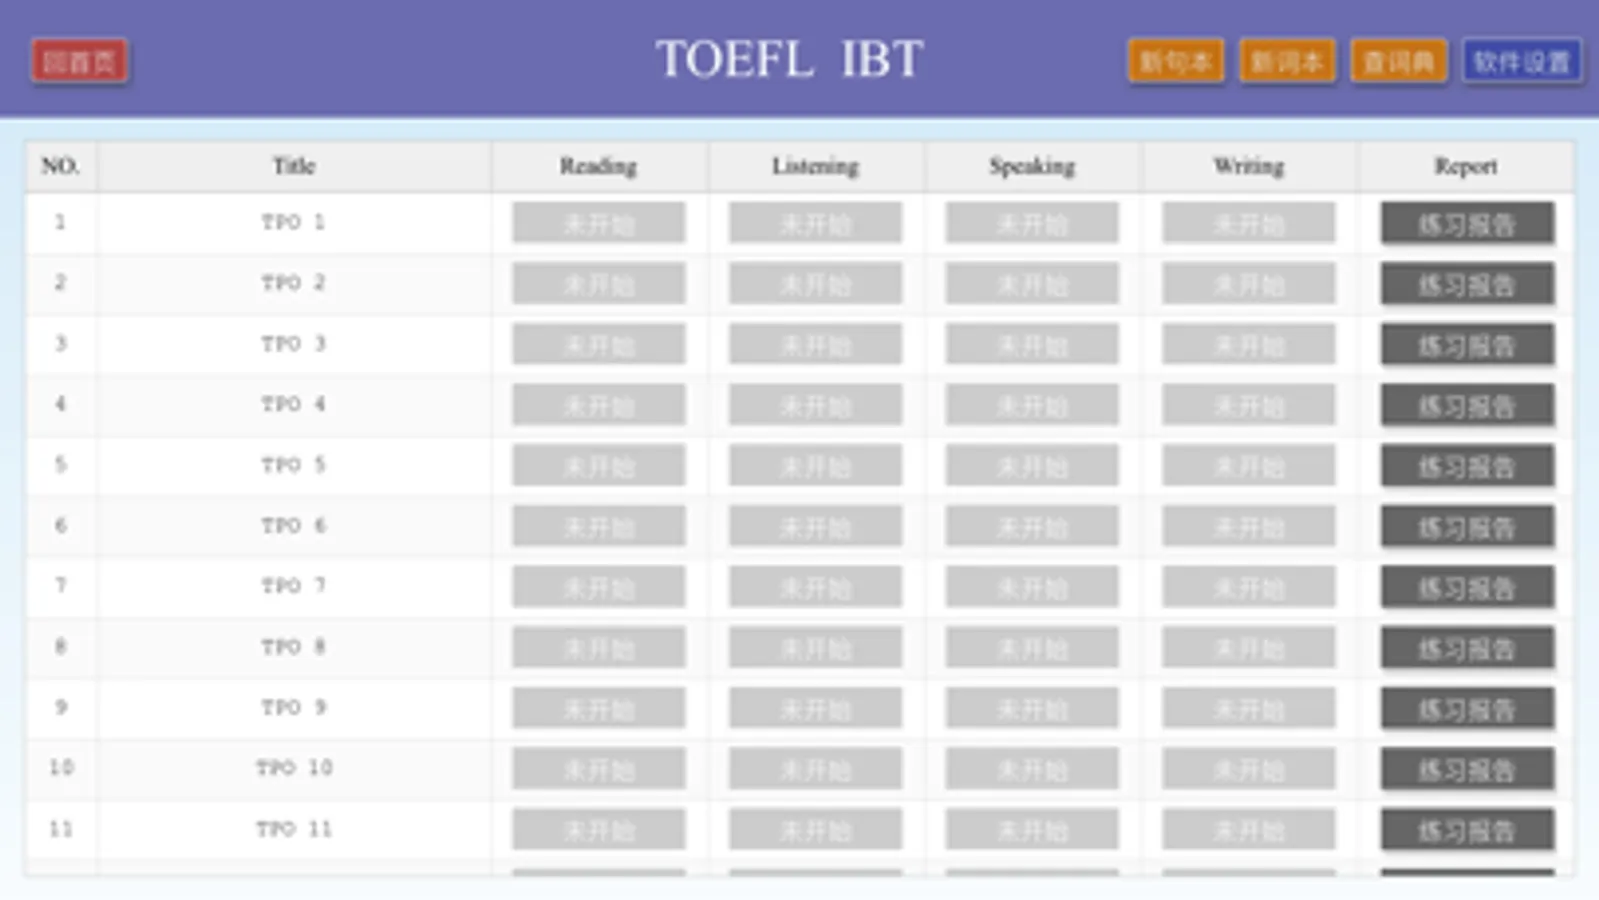Start TPO 2 Reading section
The width and height of the screenshot is (1599, 900).
click(x=599, y=284)
